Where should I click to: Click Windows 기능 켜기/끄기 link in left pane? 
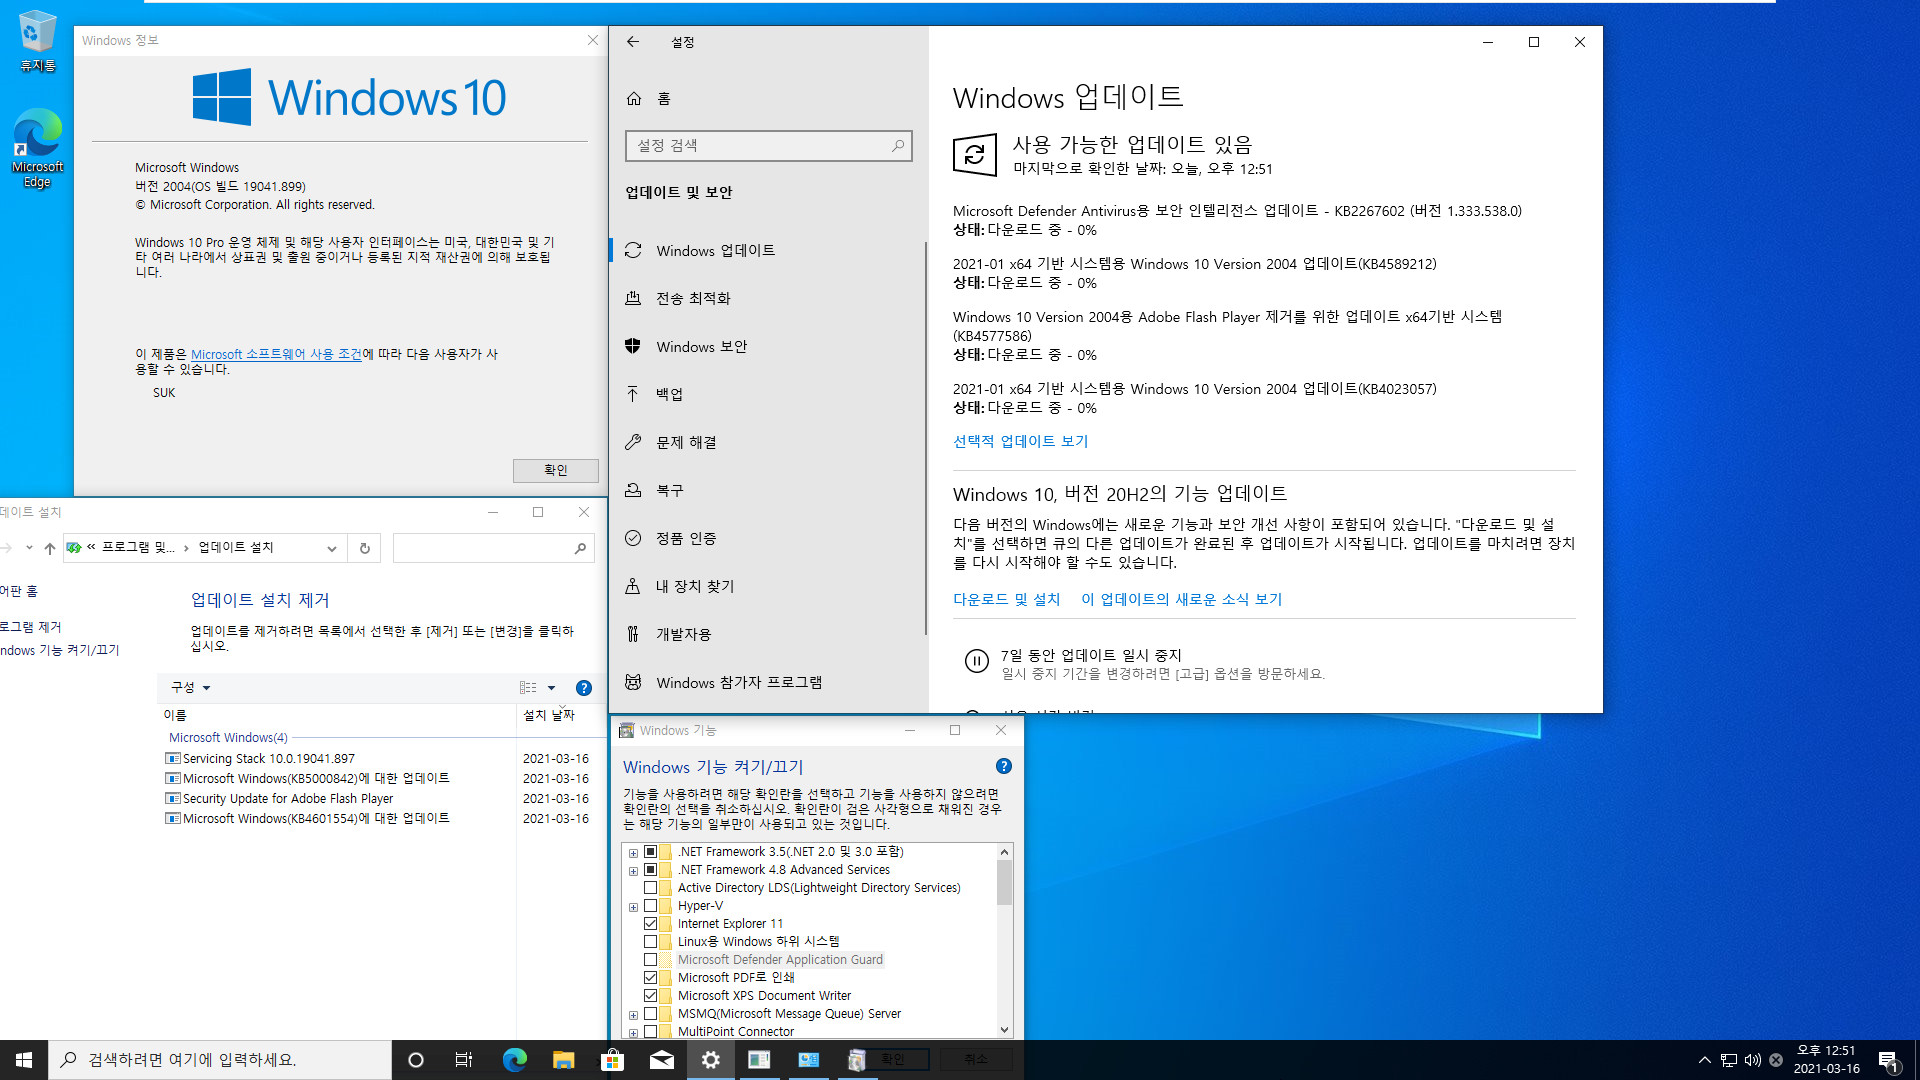click(x=60, y=650)
